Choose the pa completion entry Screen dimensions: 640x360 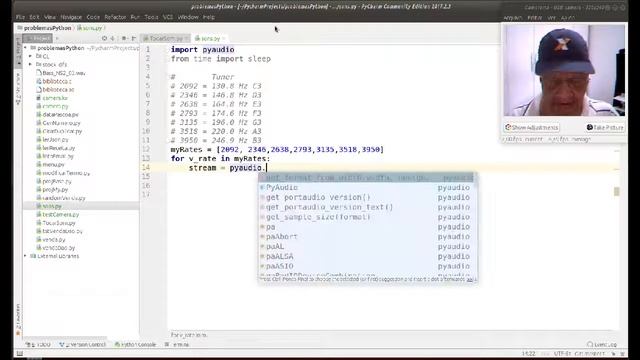[x=367, y=227]
